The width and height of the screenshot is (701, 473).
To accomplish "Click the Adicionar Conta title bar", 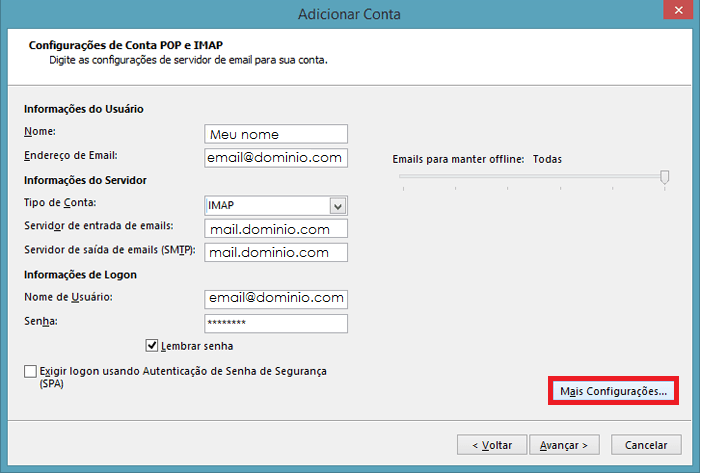I will [350, 13].
